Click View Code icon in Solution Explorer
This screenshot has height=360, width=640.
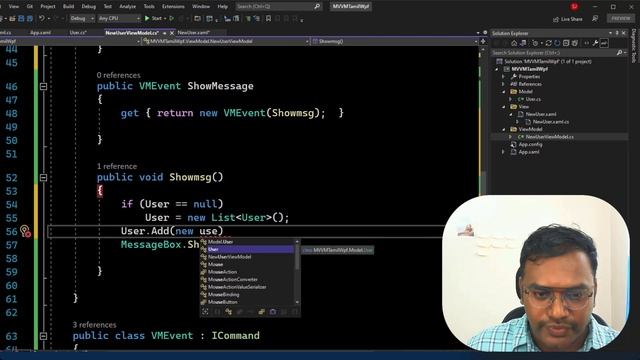coord(587,43)
